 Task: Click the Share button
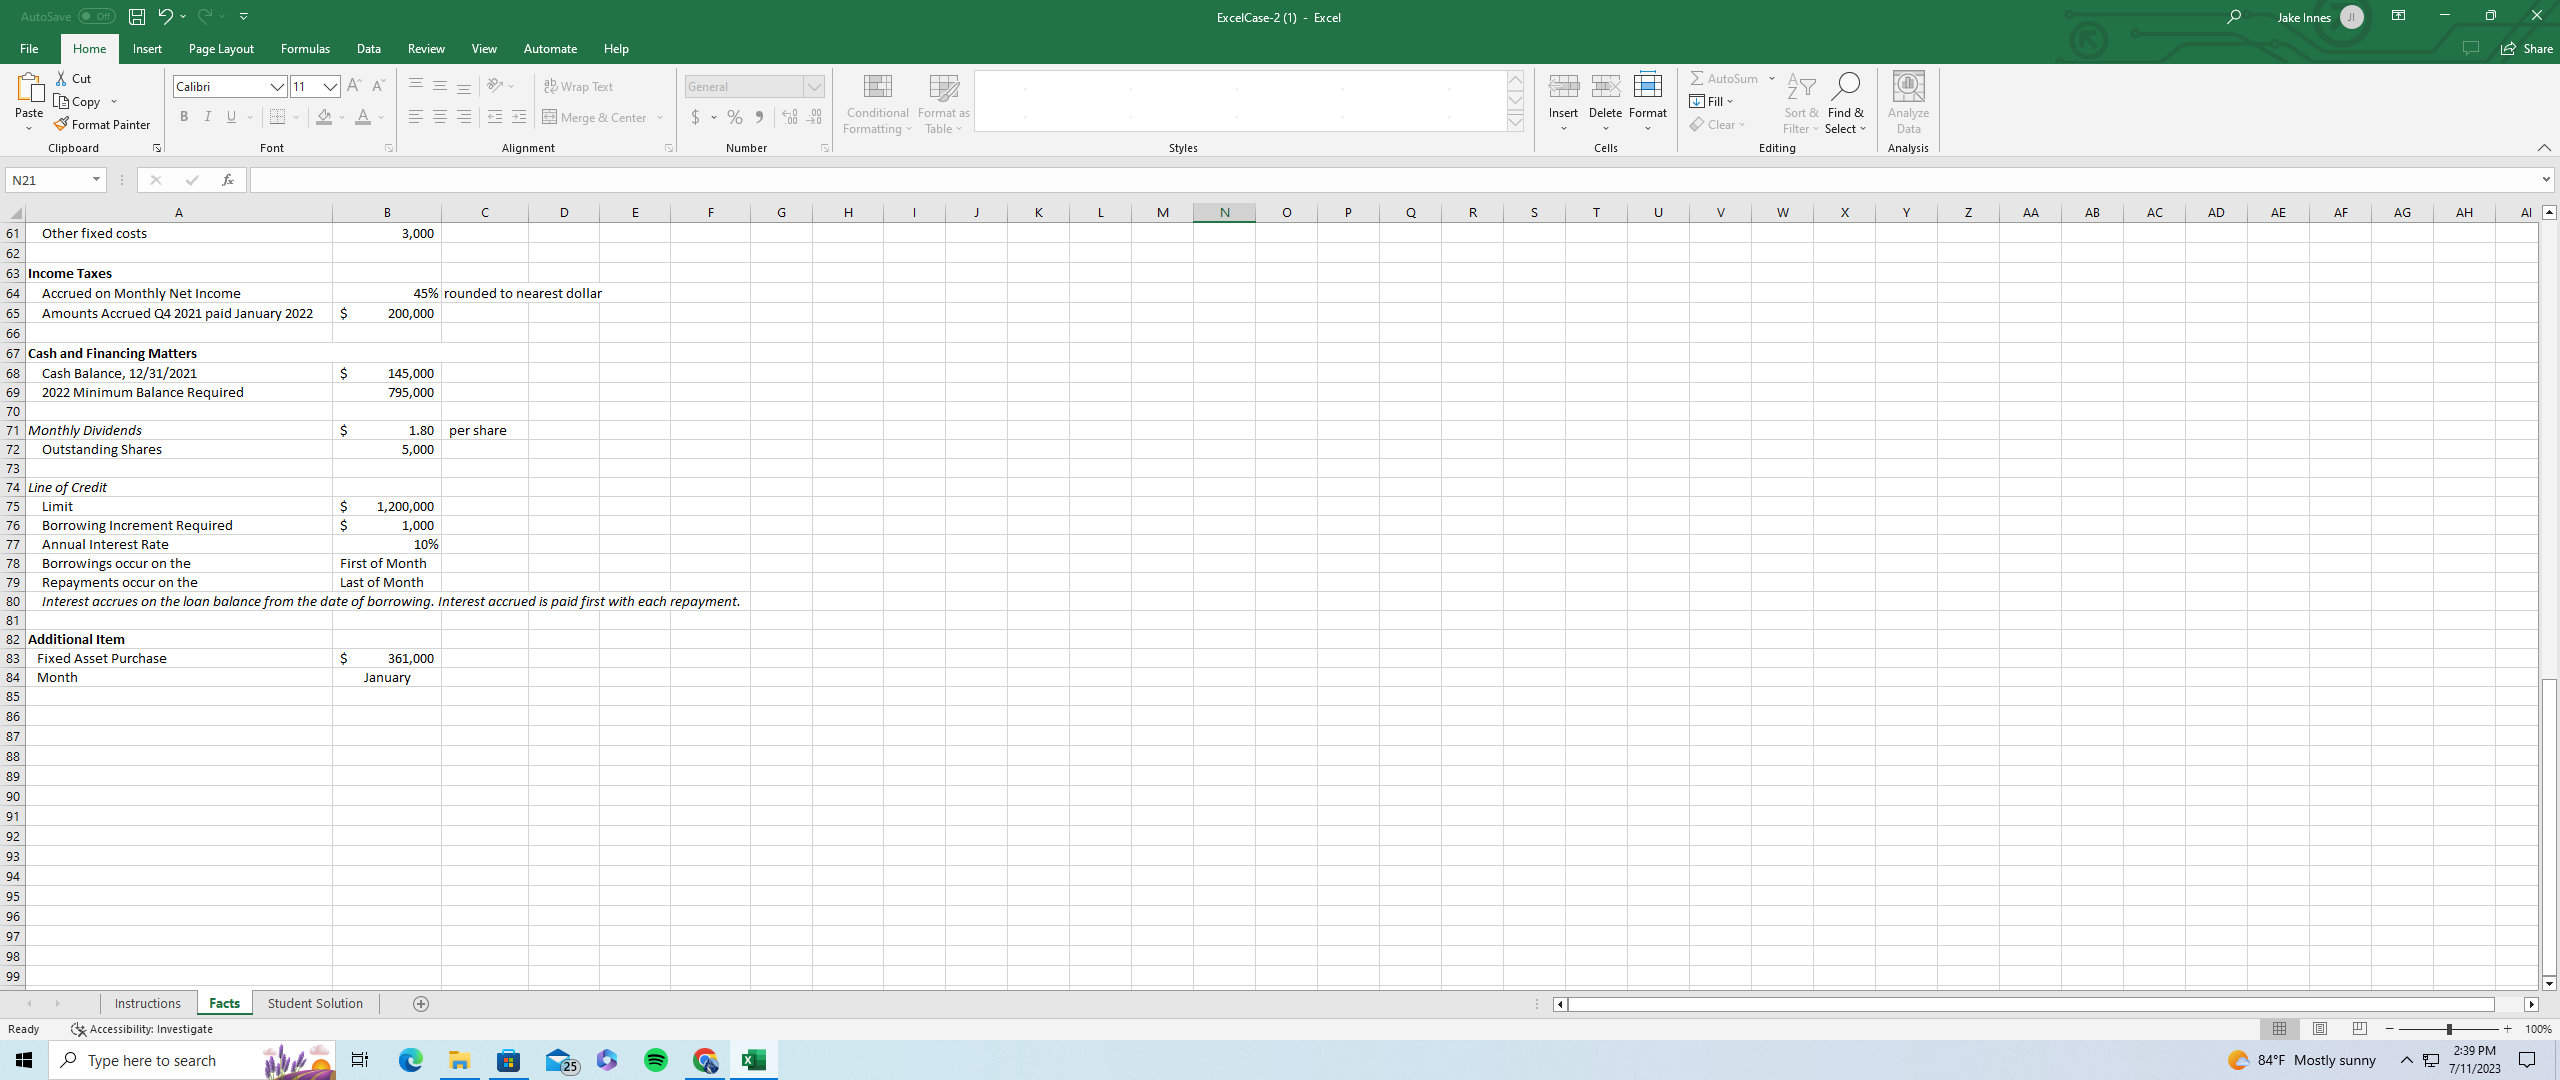[x=2527, y=48]
